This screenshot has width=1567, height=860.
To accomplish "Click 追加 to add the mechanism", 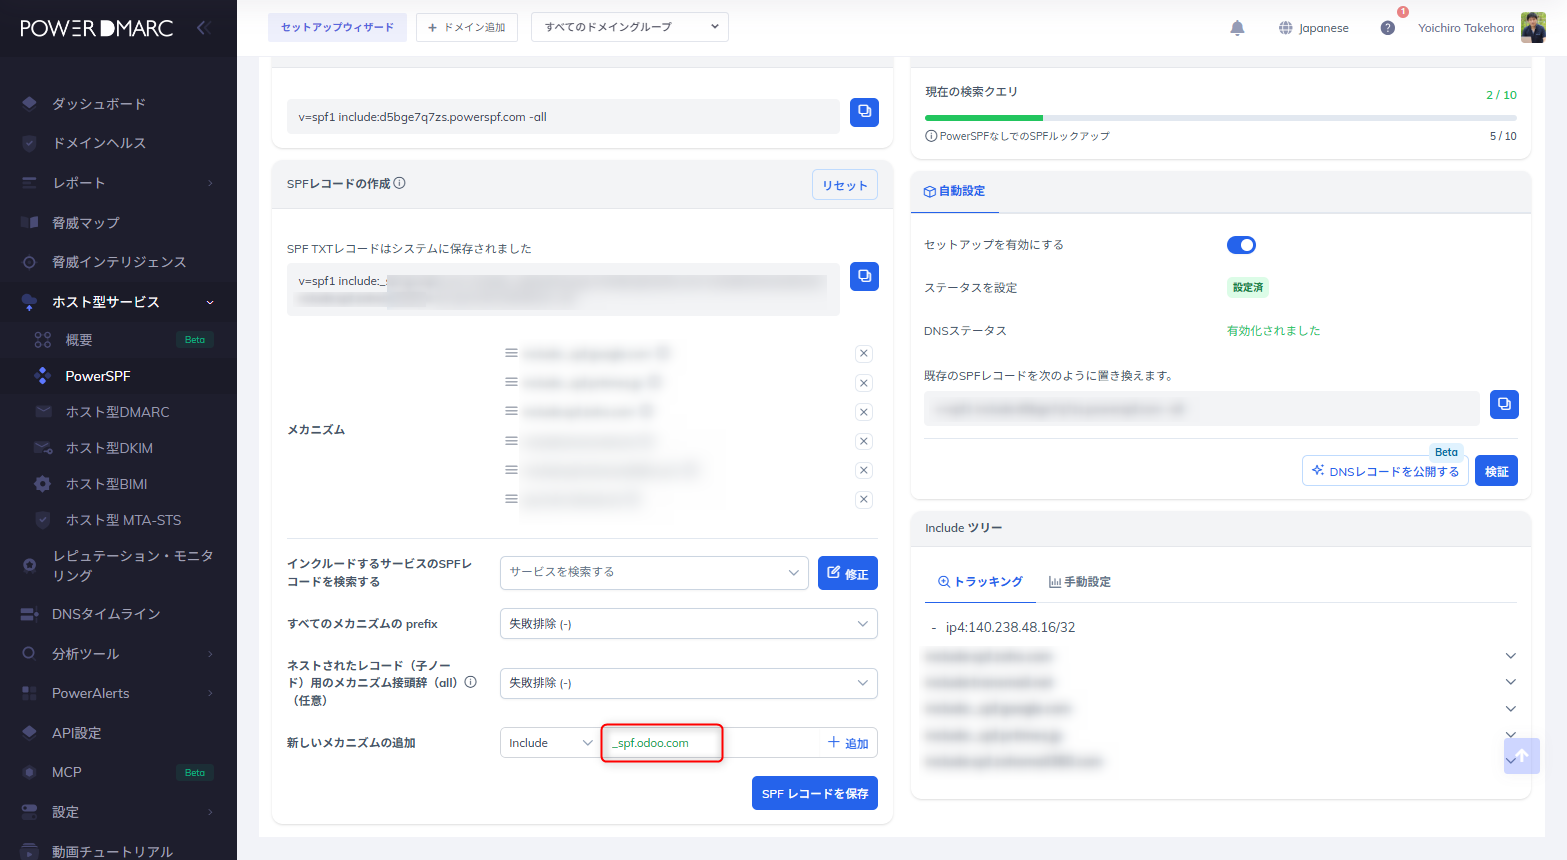I will pos(848,743).
